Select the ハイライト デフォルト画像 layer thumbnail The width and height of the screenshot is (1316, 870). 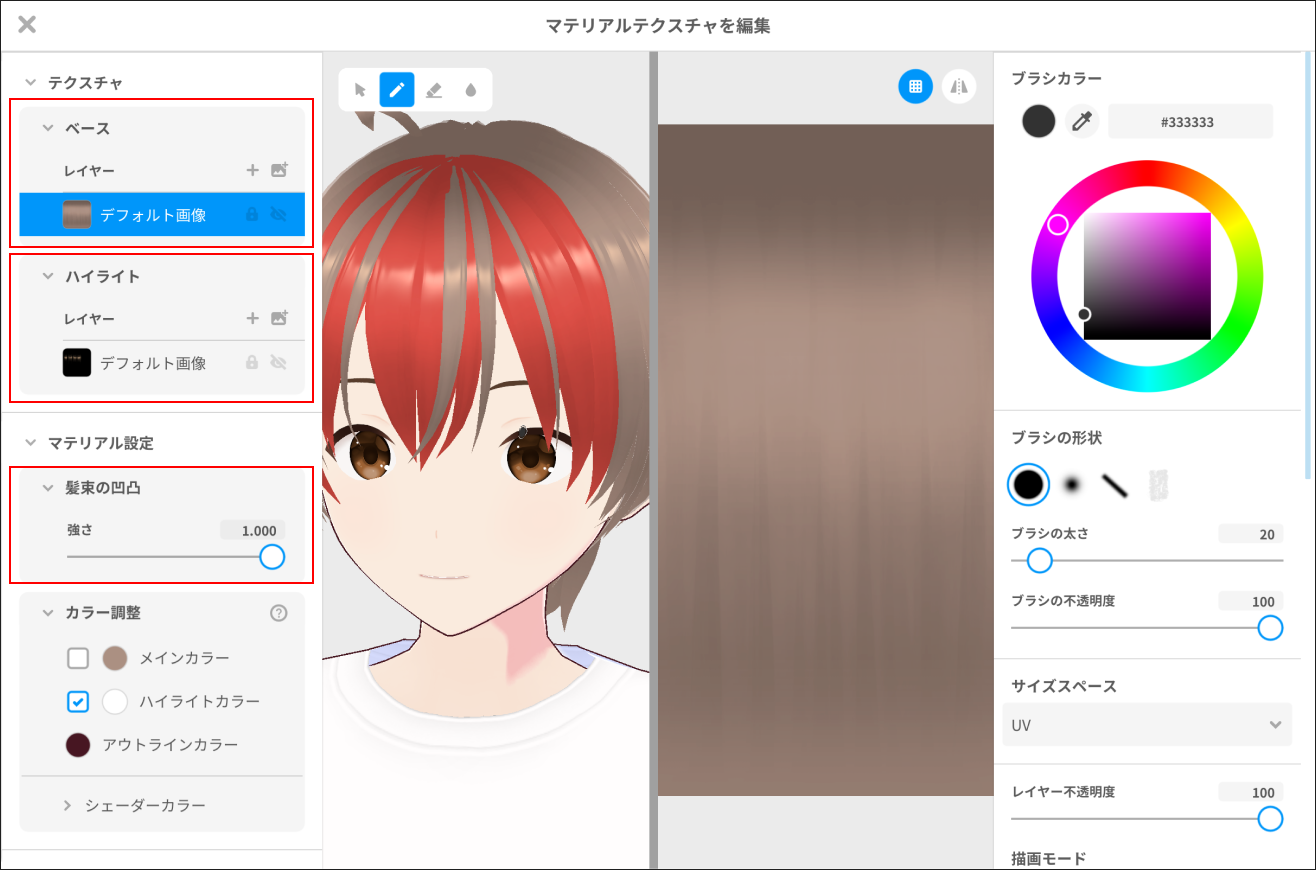[x=77, y=362]
